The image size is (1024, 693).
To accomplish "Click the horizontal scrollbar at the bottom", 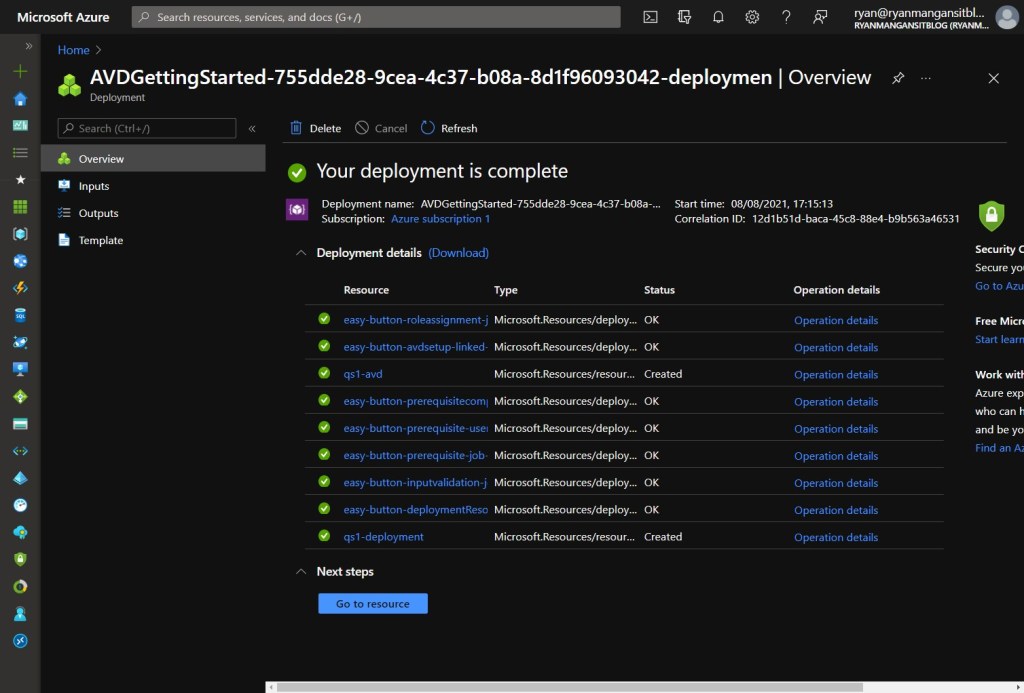I will click(570, 687).
